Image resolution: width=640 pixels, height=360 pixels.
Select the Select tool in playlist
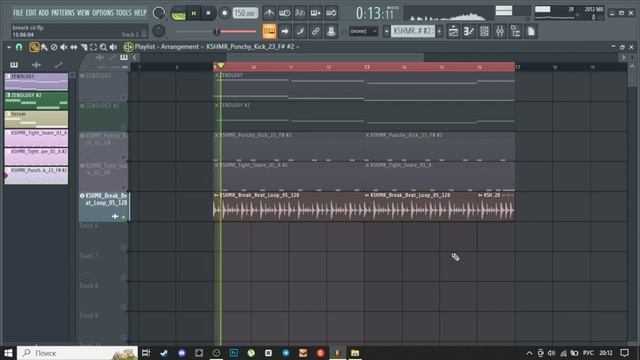93,47
